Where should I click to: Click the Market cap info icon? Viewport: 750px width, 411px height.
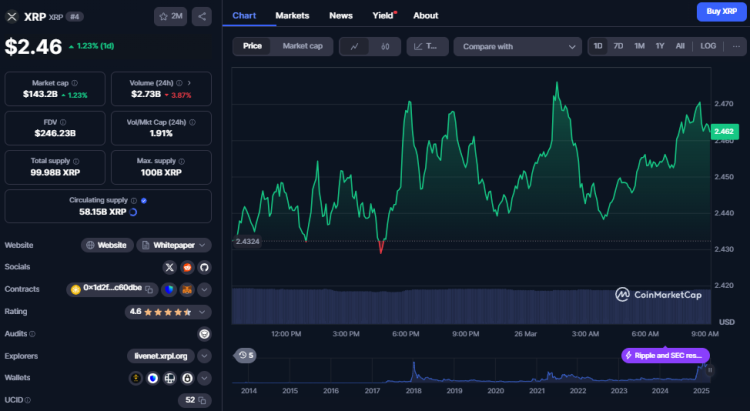tap(75, 83)
